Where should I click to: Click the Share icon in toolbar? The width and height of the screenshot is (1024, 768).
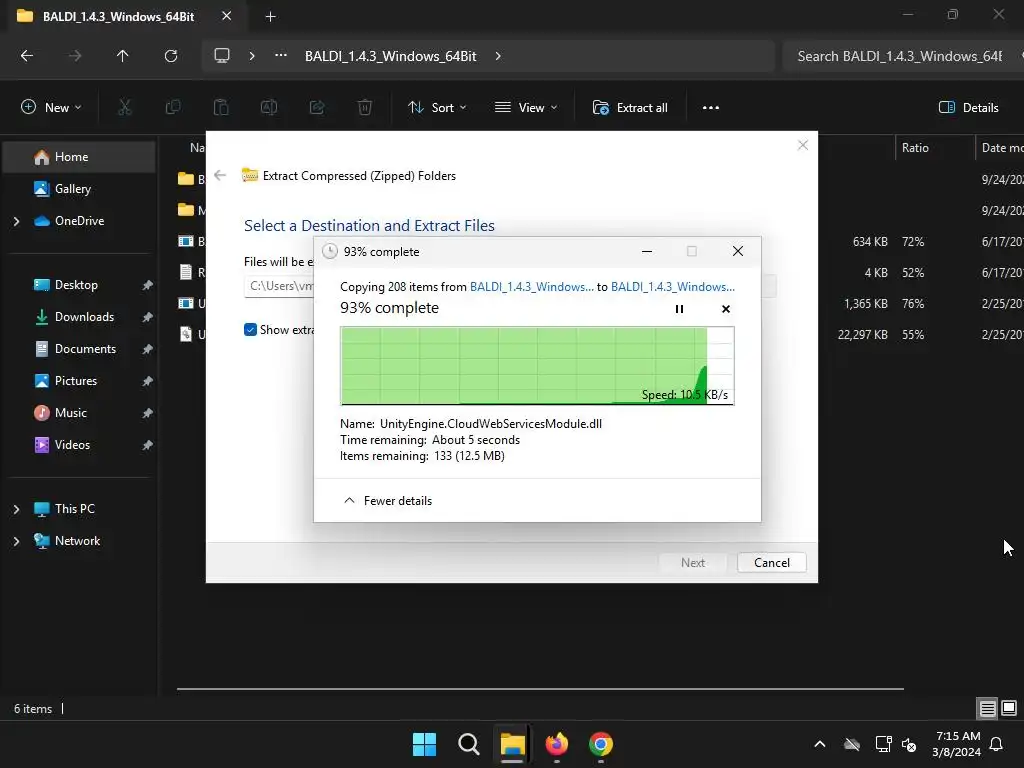coord(317,108)
